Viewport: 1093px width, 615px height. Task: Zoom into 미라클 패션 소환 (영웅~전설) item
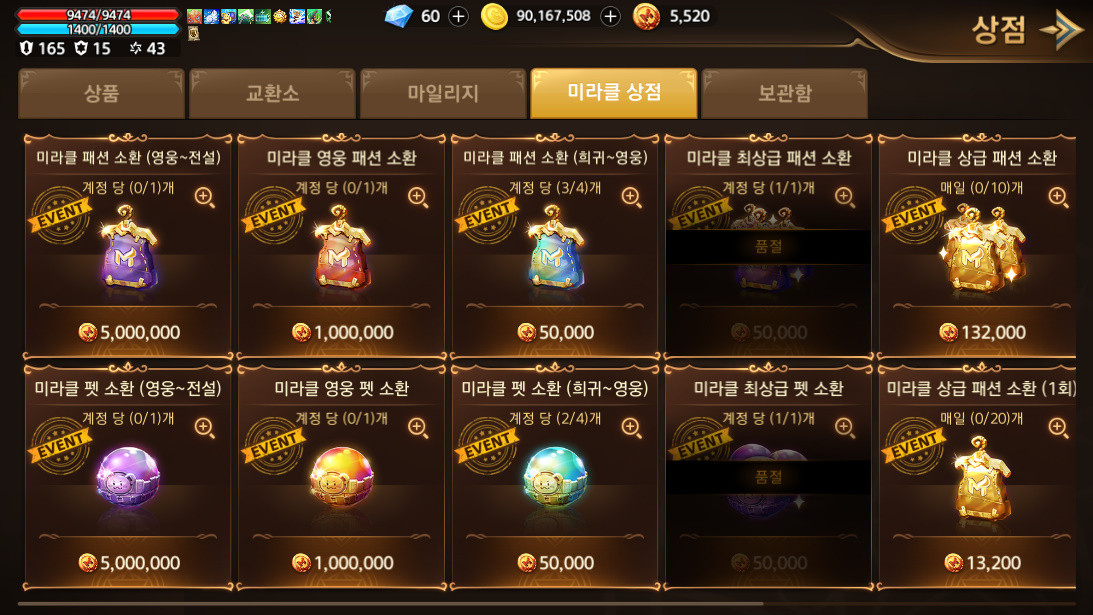[x=204, y=197]
